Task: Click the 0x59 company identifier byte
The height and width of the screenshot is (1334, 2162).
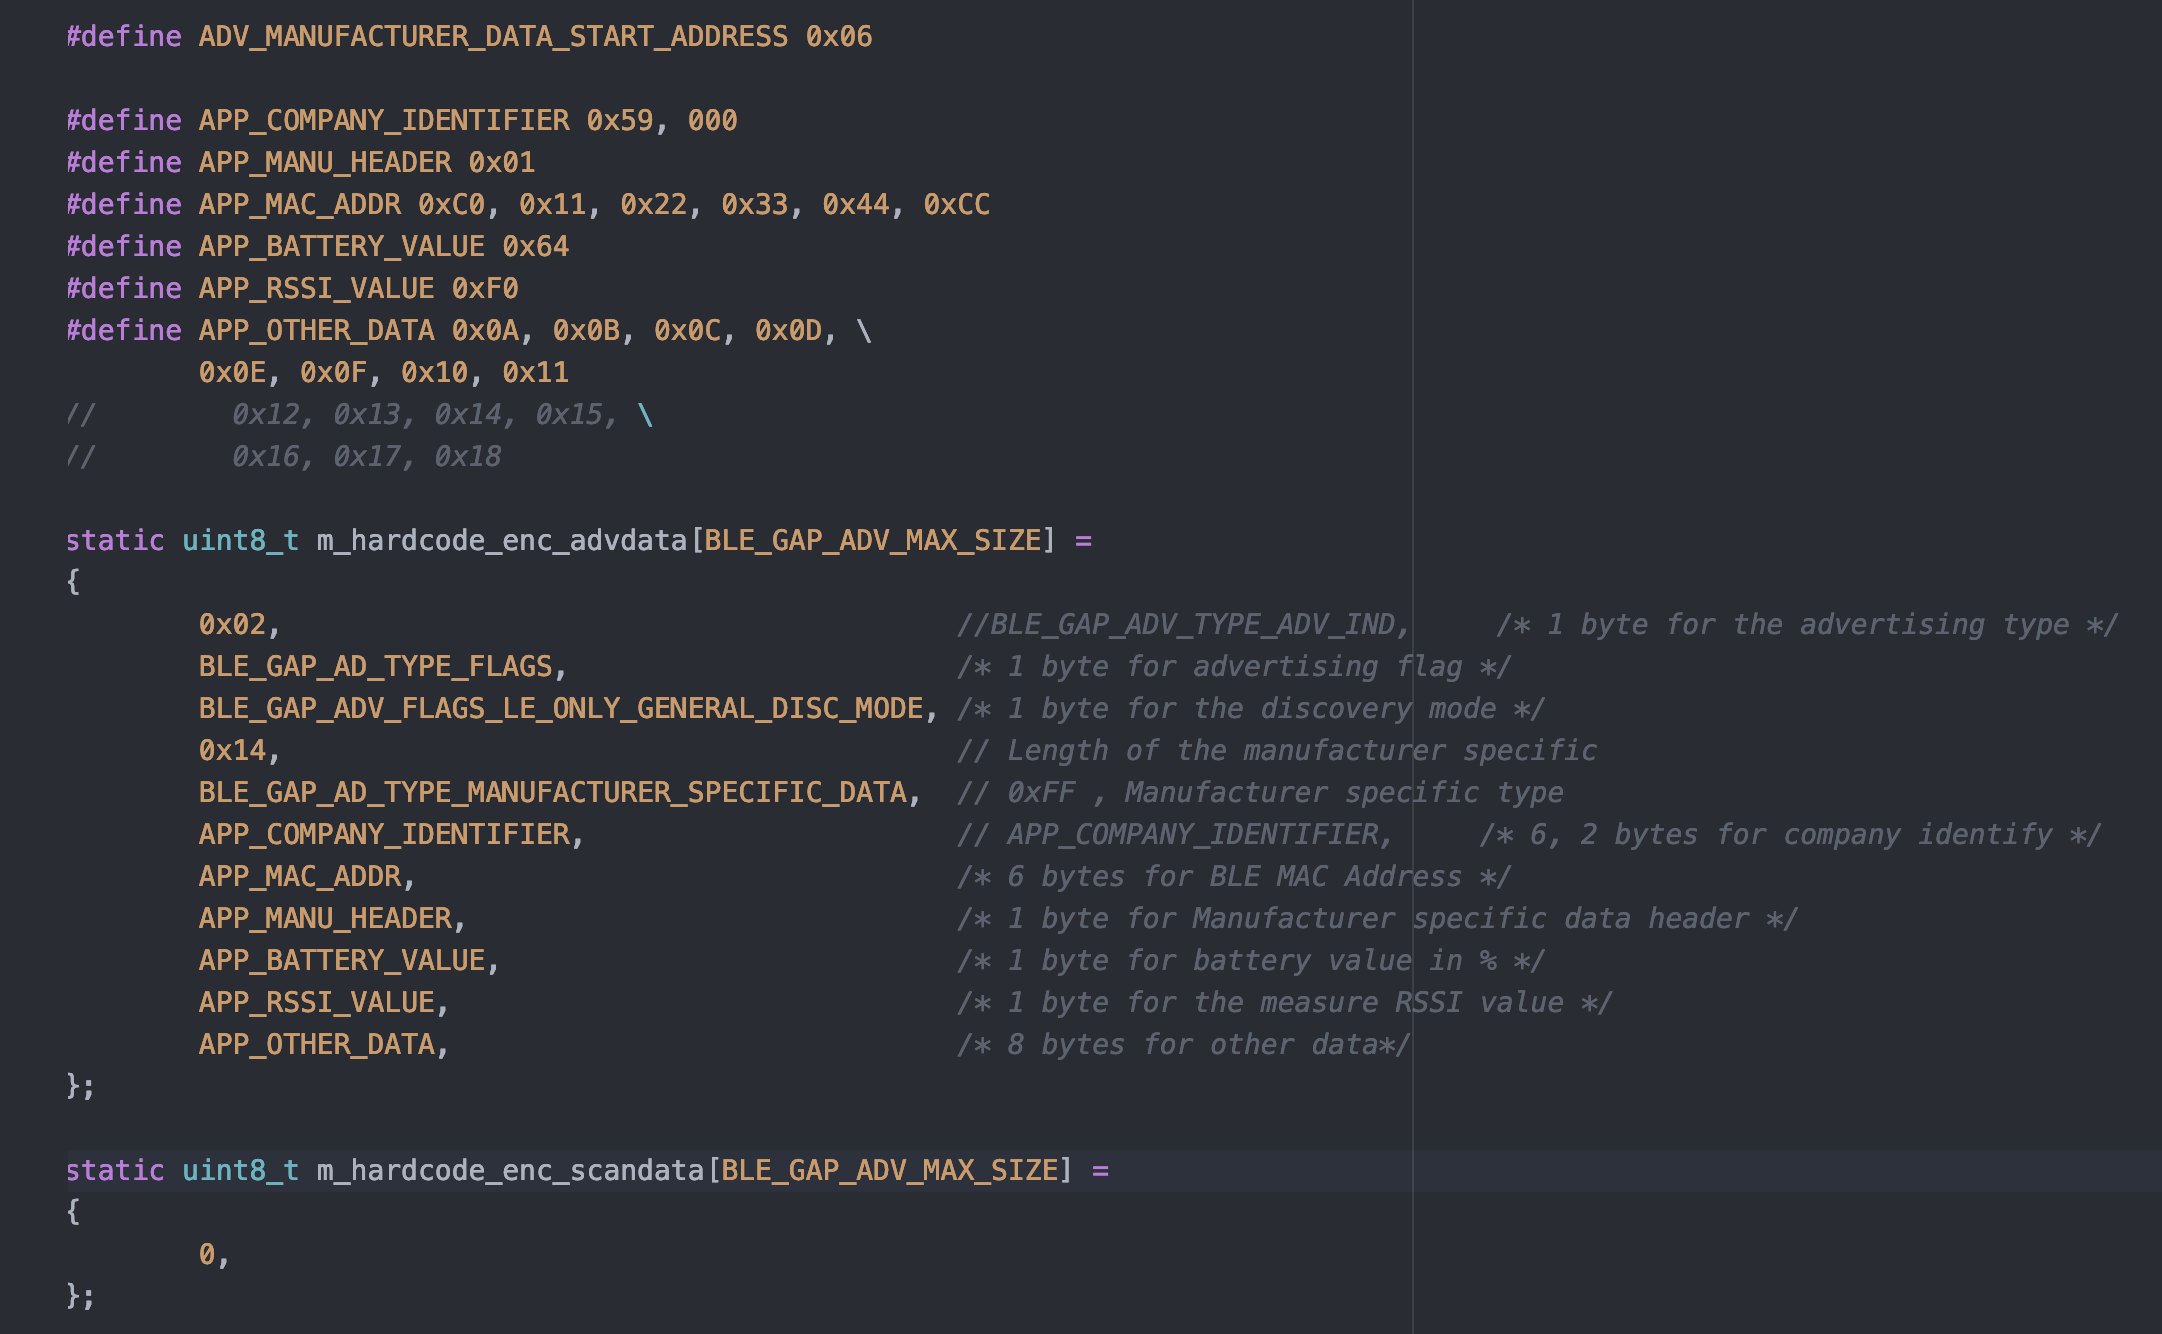Action: click(x=618, y=121)
